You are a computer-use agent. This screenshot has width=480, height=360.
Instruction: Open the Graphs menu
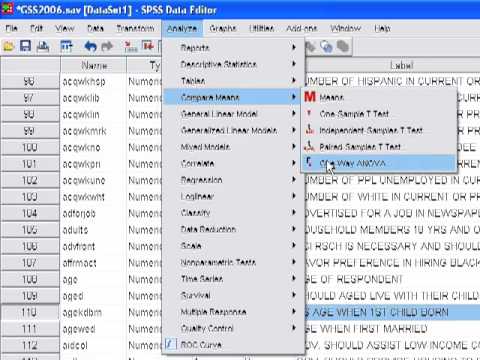(223, 28)
